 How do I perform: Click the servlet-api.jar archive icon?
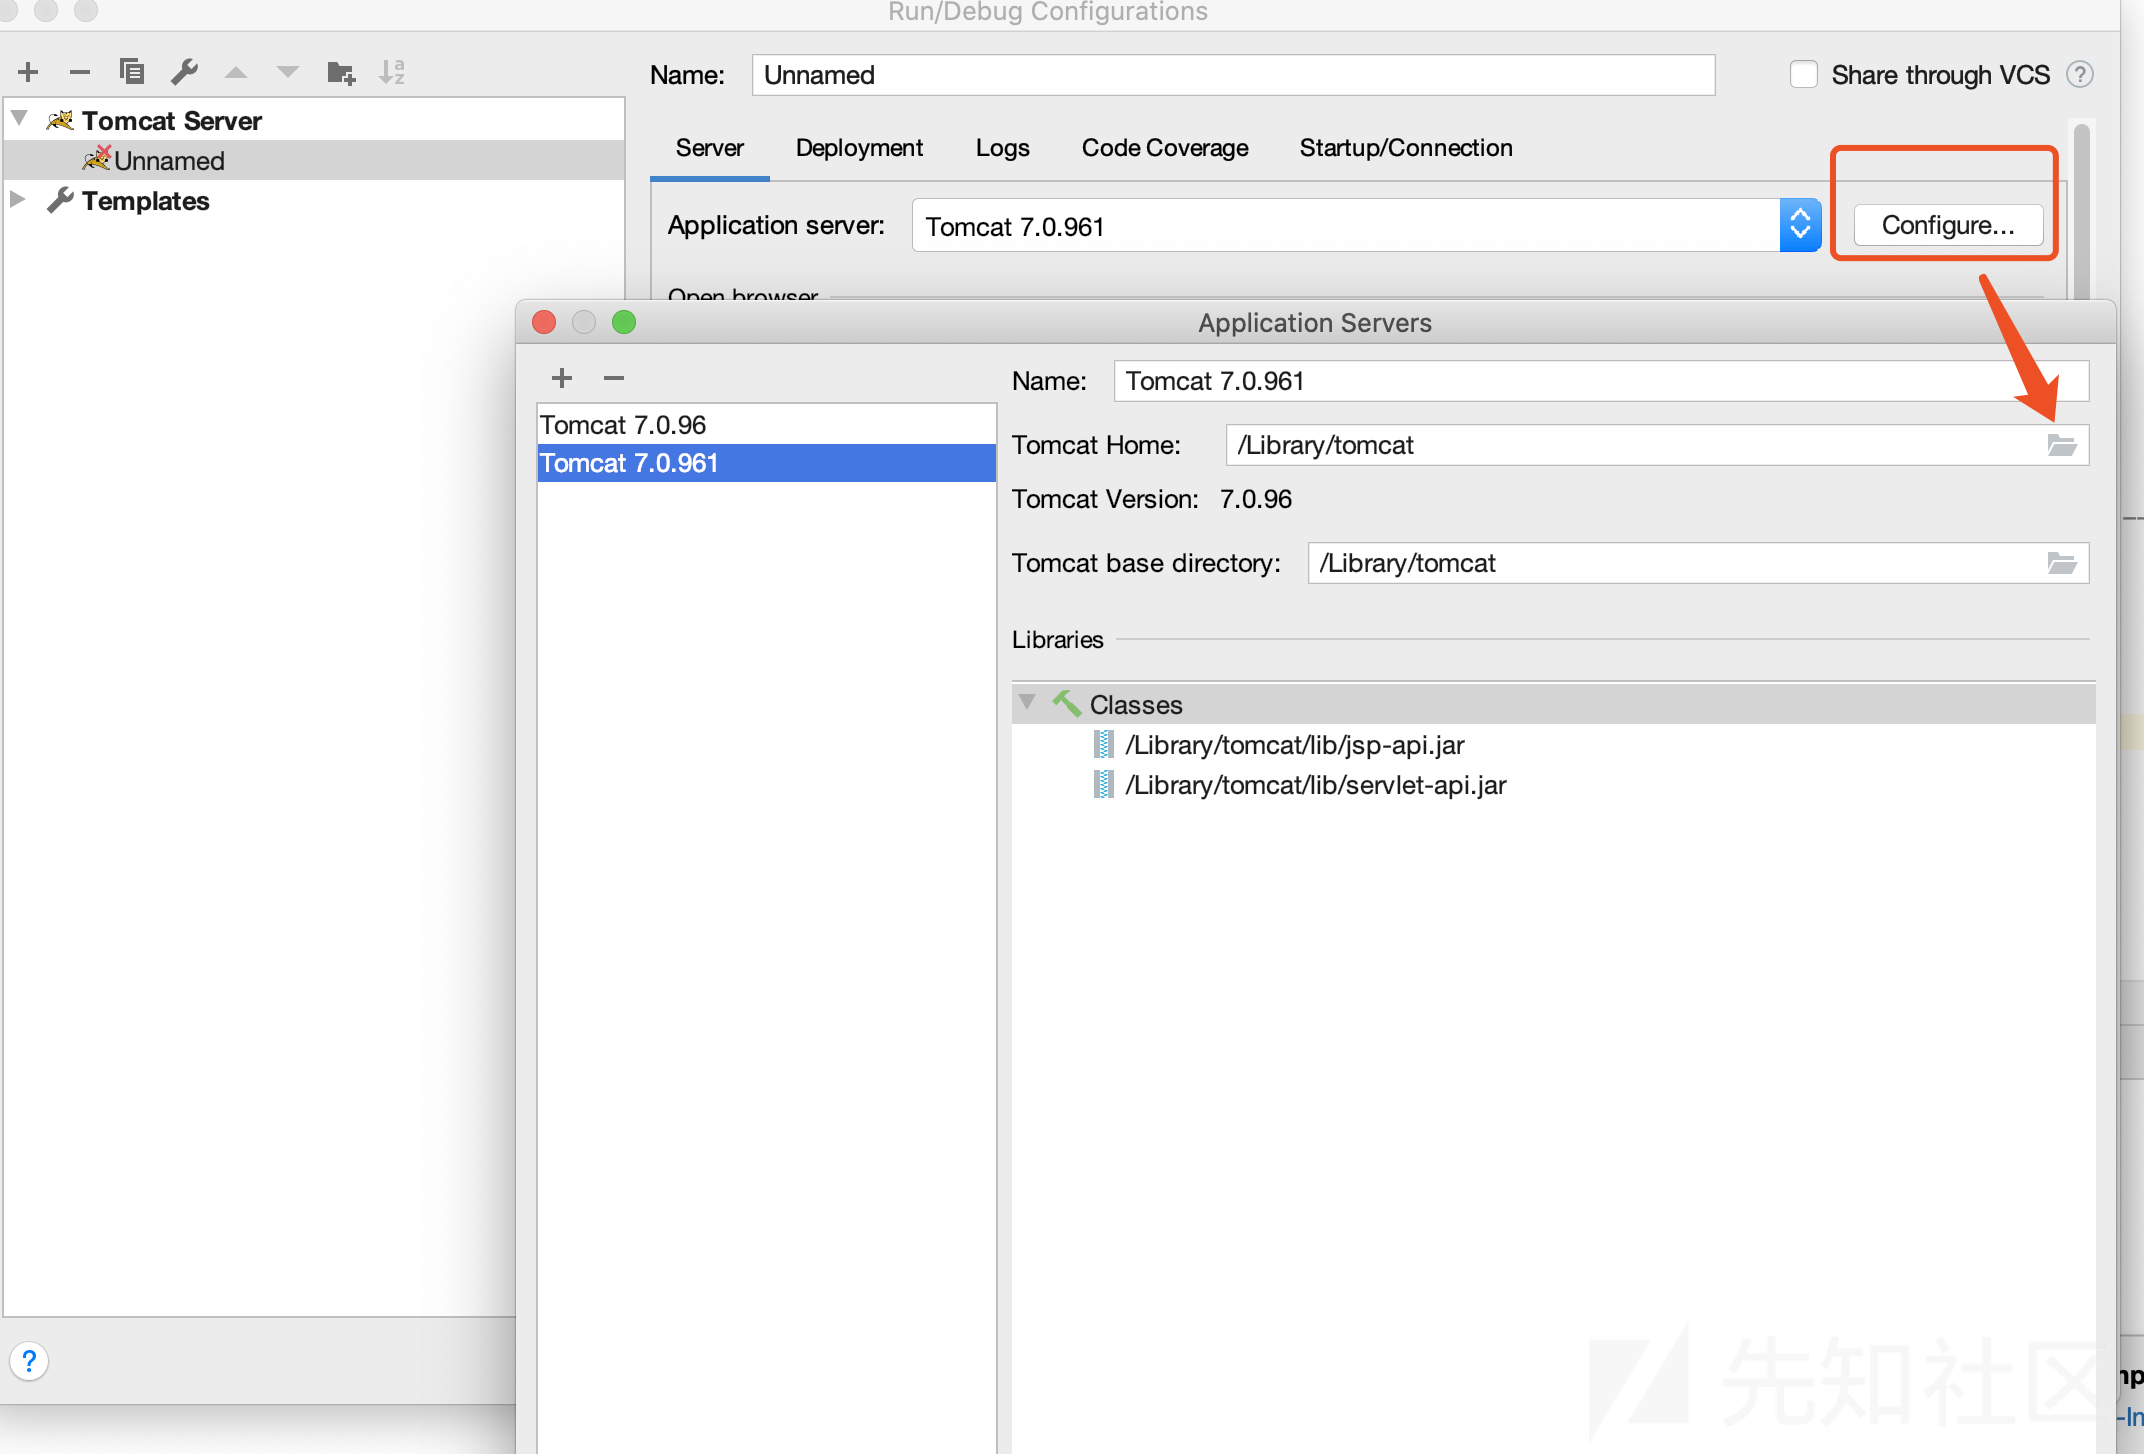(x=1104, y=784)
